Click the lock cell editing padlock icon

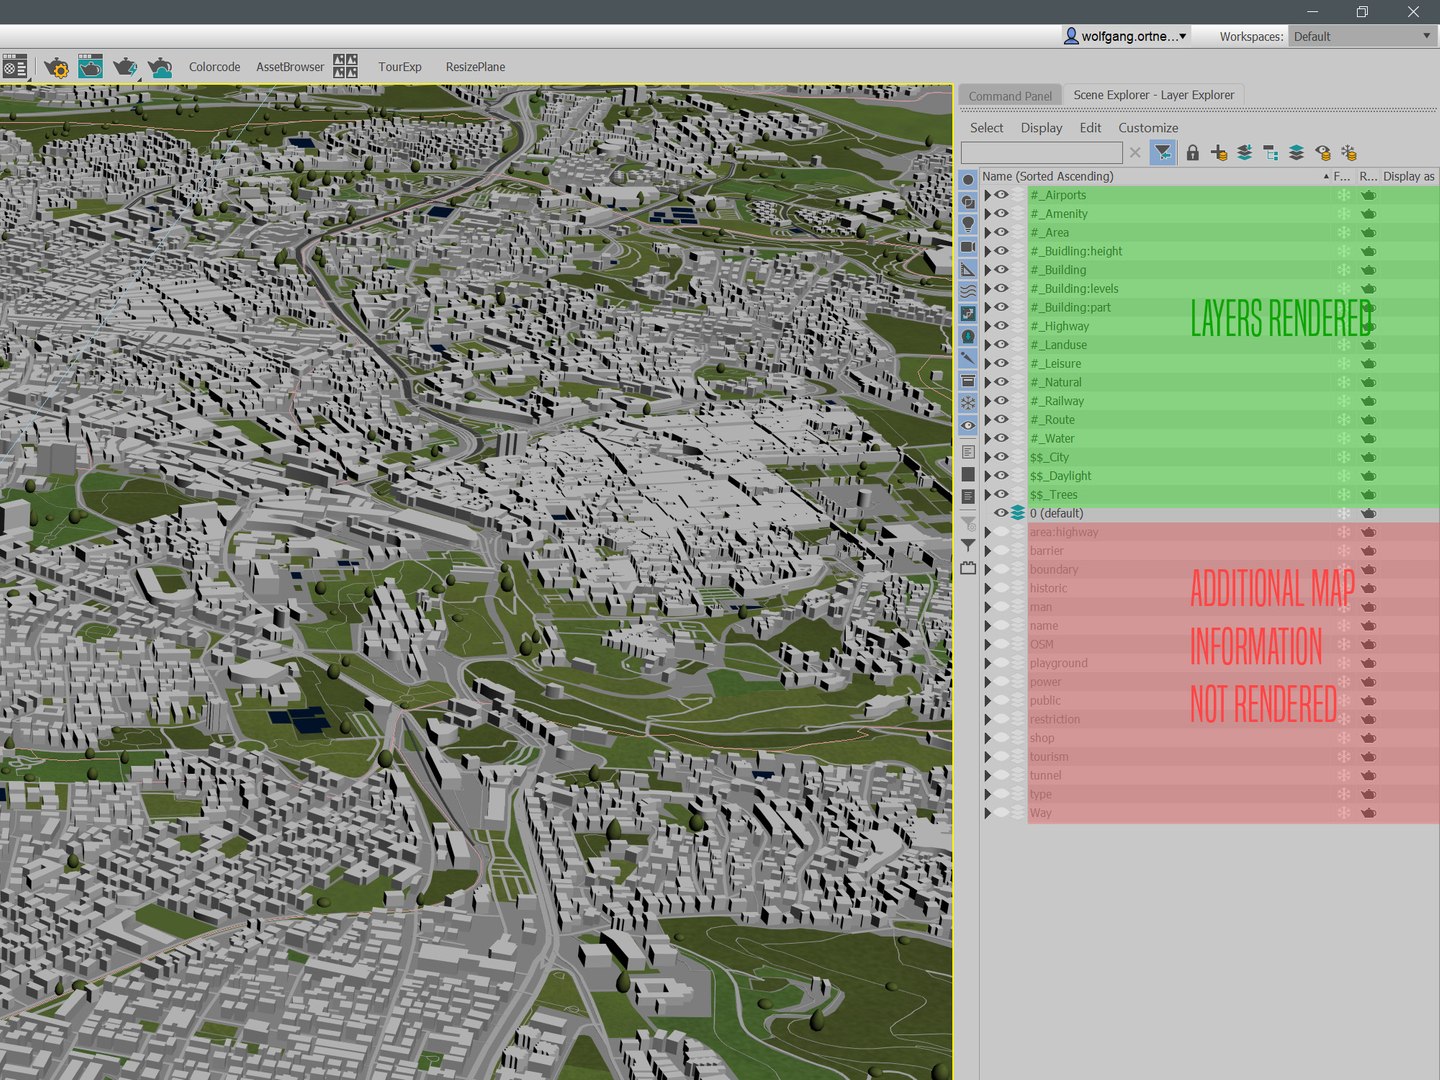click(1192, 153)
